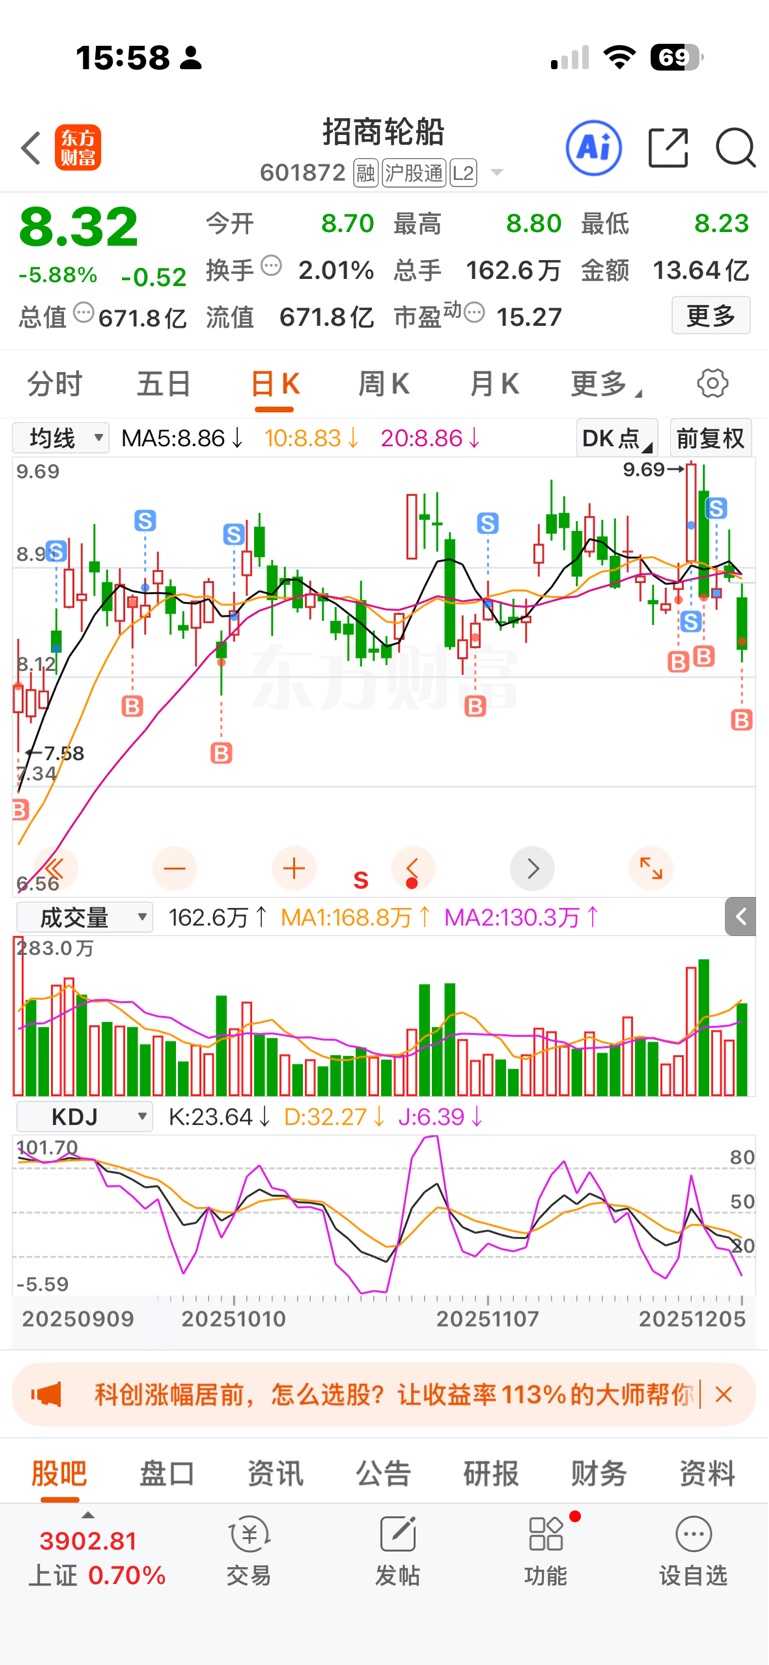Viewport: 769px width, 1665px height.
Task: Open 公告 tab
Action: (383, 1473)
